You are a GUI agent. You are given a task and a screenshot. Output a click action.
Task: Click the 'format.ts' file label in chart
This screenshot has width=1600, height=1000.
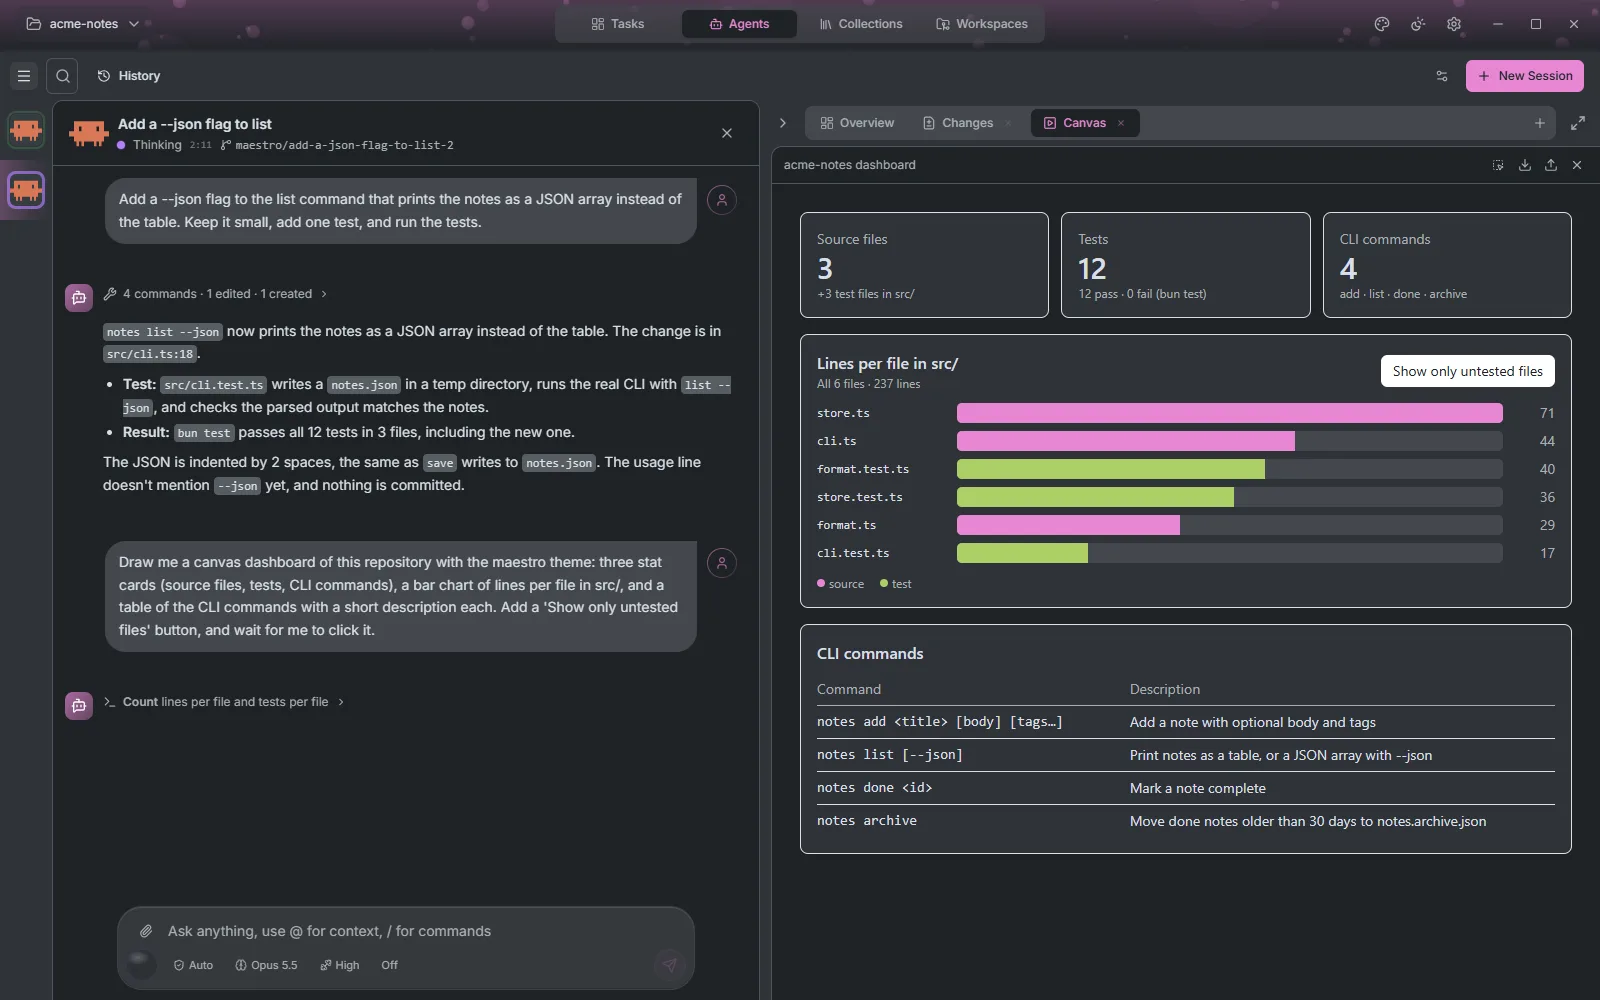pyautogui.click(x=846, y=525)
